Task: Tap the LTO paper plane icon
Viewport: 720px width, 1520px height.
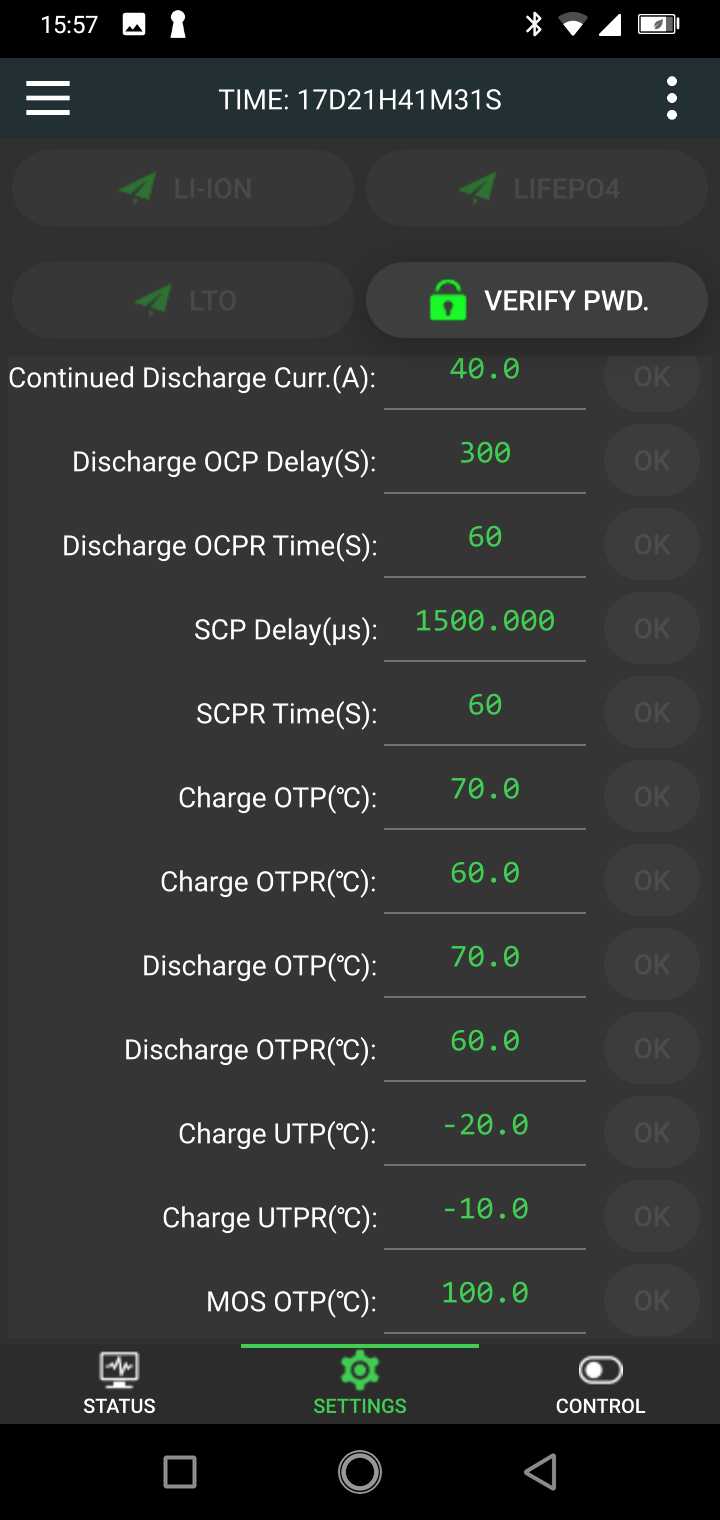Action: [153, 300]
